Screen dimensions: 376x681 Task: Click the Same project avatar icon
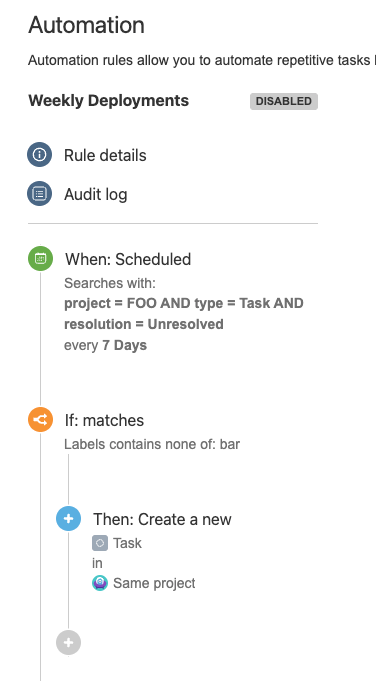(x=100, y=583)
